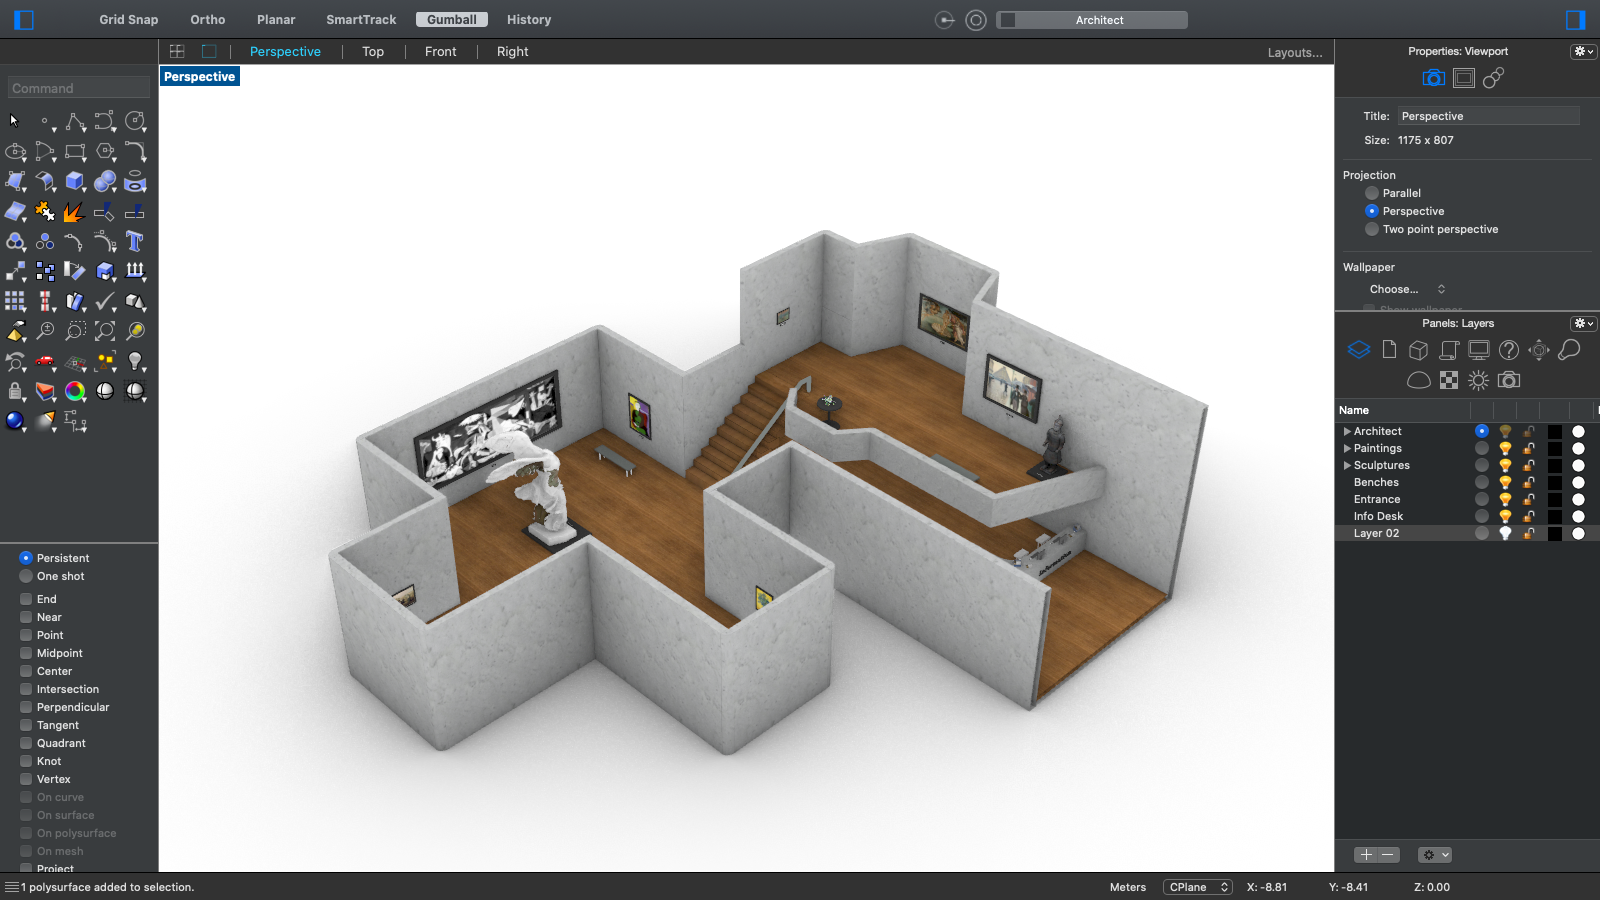The height and width of the screenshot is (900, 1600).
Task: Click the red car icon
Action: (45, 361)
